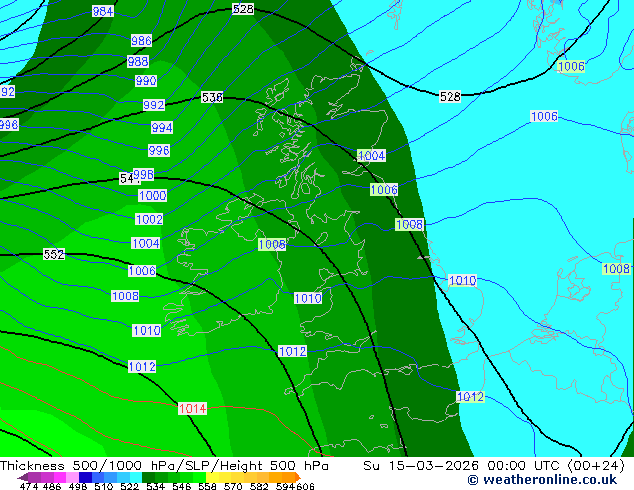This screenshot has width=634, height=490.
Task: Click the 984 isobar label
Action: [103, 11]
